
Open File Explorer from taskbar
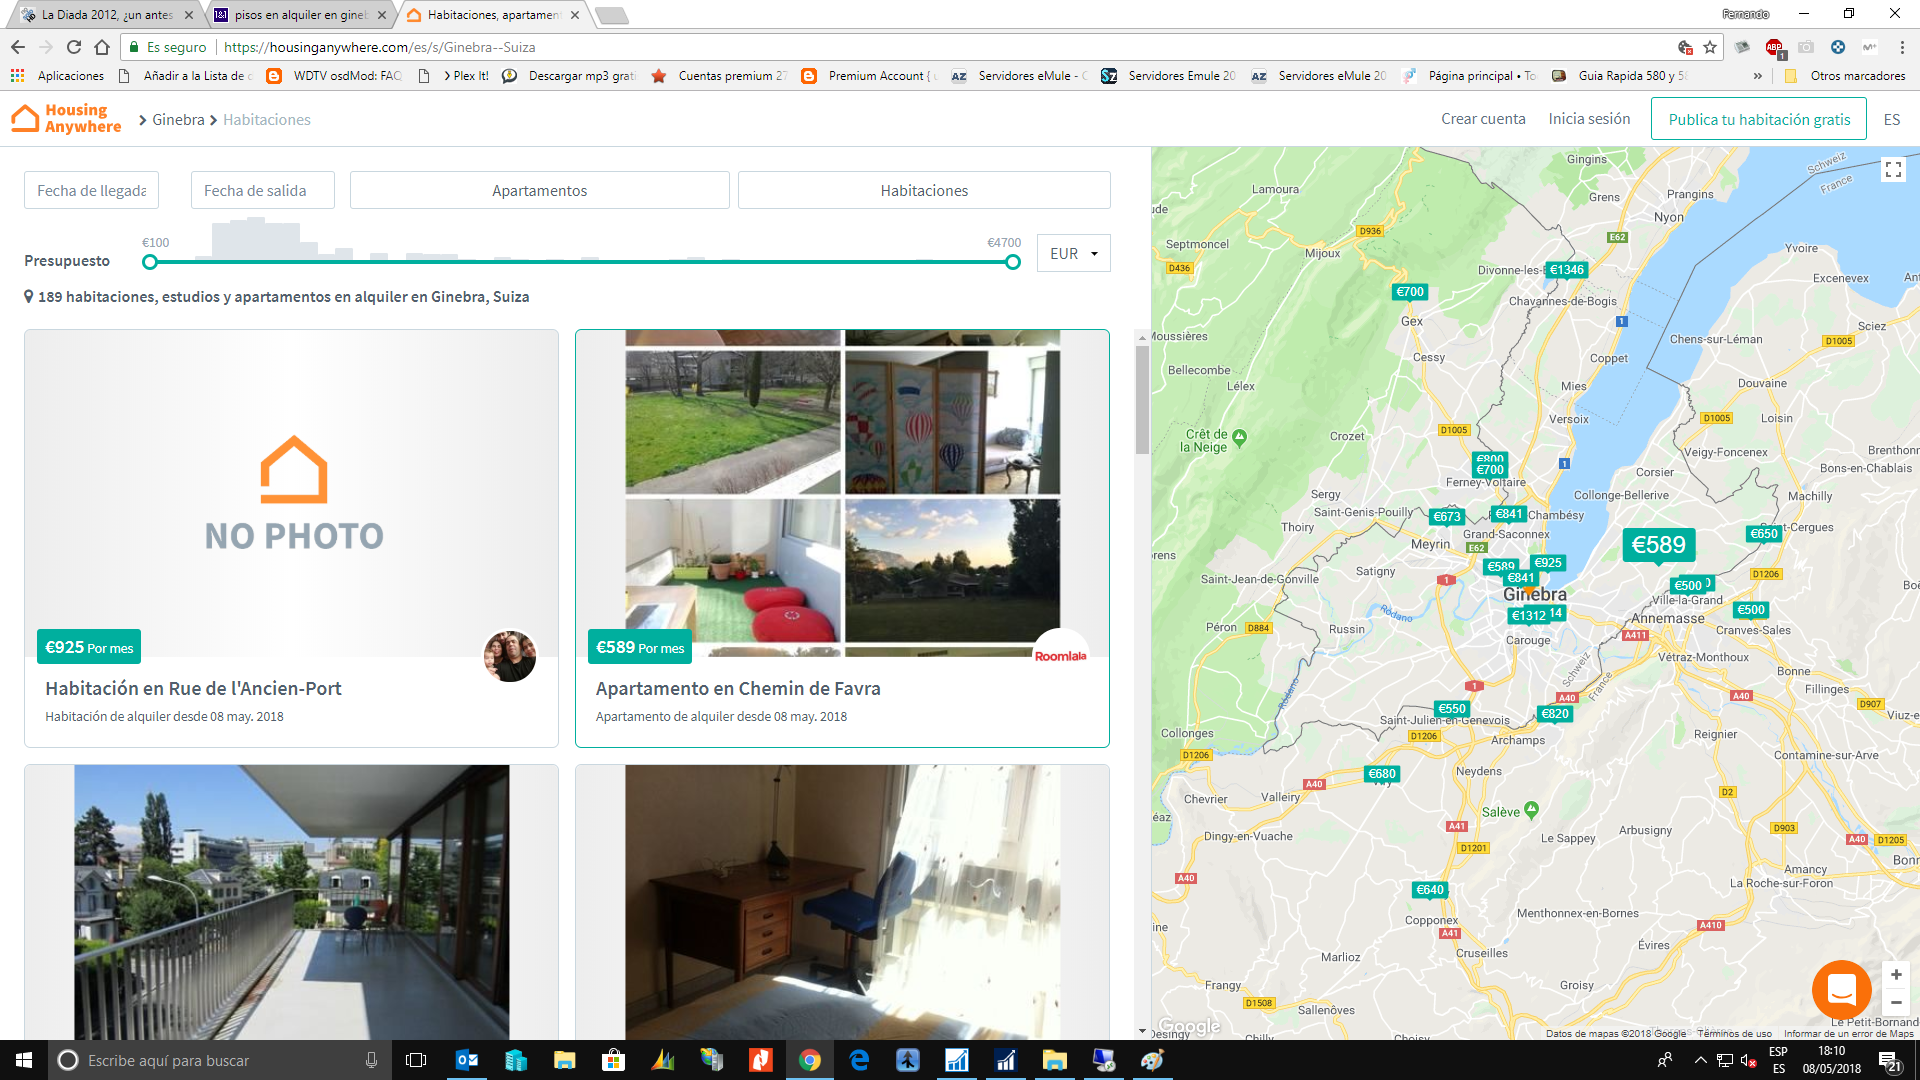pos(565,1060)
